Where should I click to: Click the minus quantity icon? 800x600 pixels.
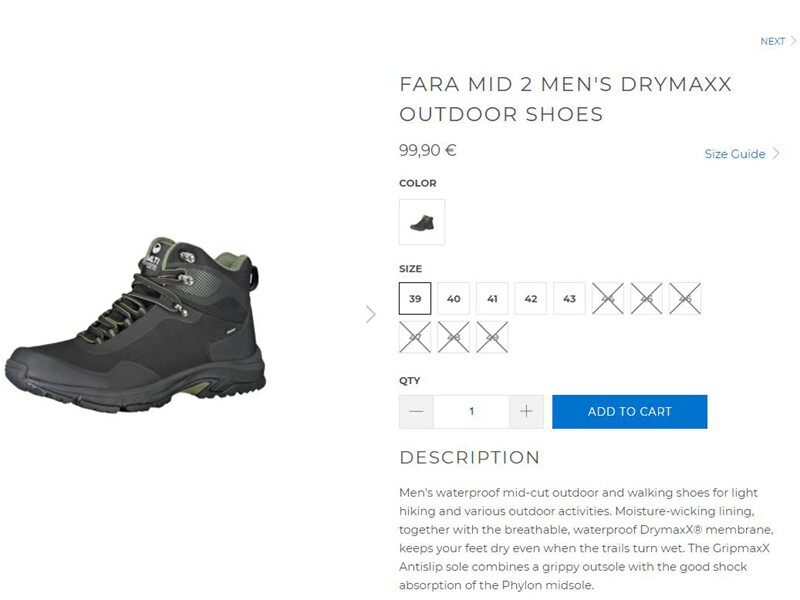coord(416,412)
